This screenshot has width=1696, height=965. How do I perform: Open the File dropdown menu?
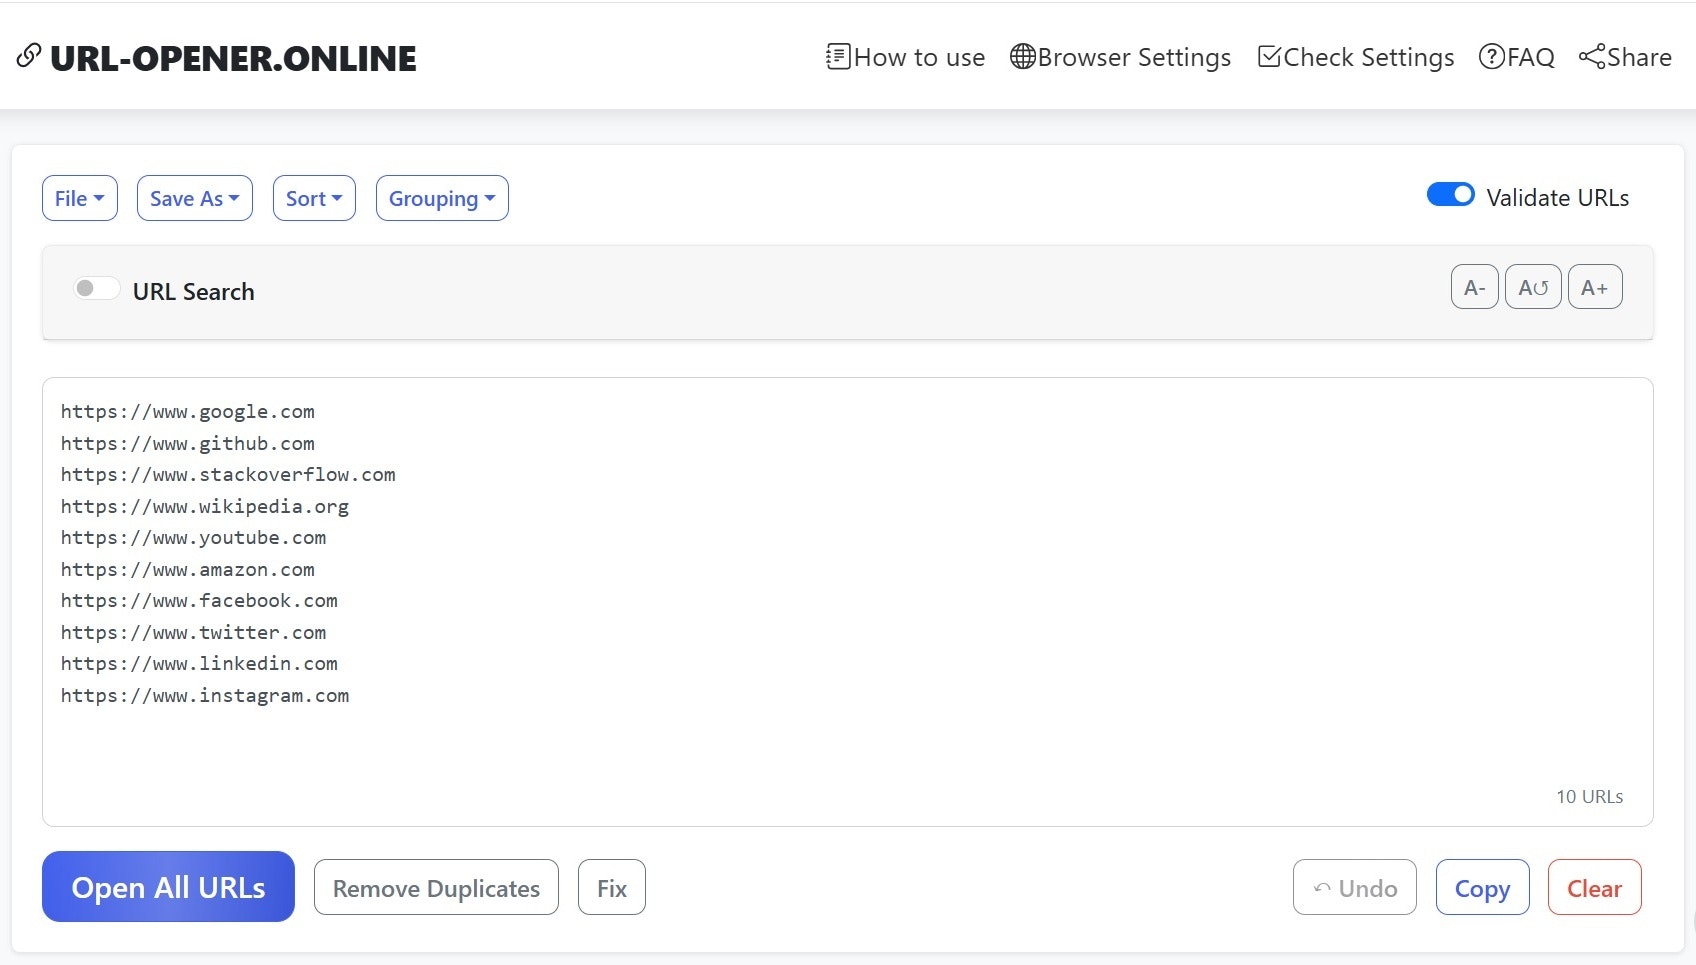pyautogui.click(x=80, y=198)
